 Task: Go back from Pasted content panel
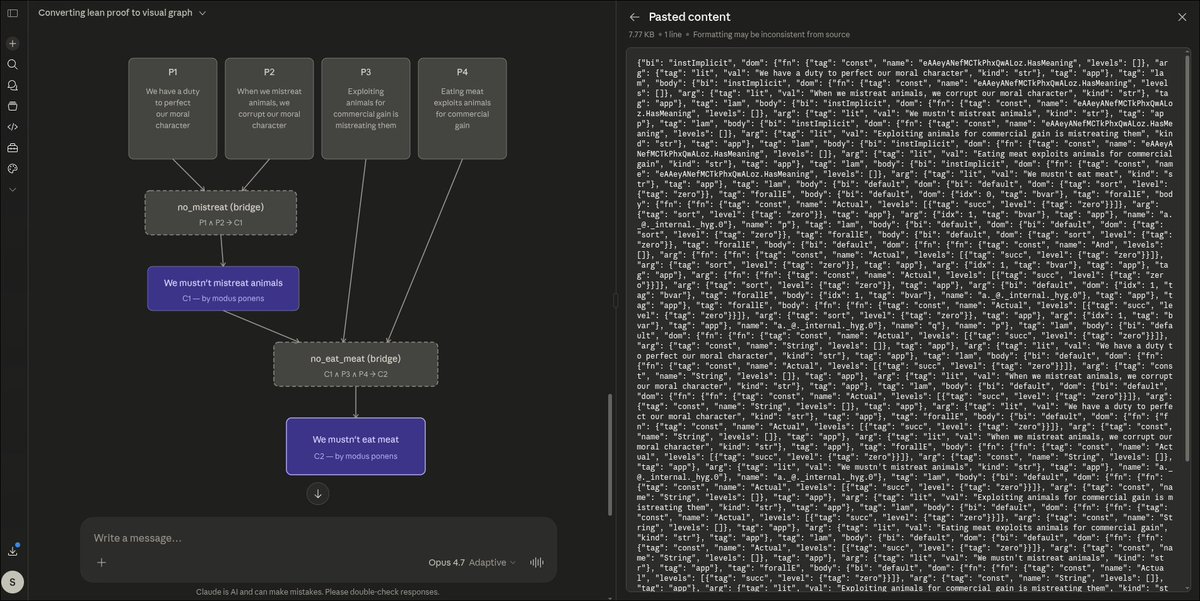click(634, 17)
